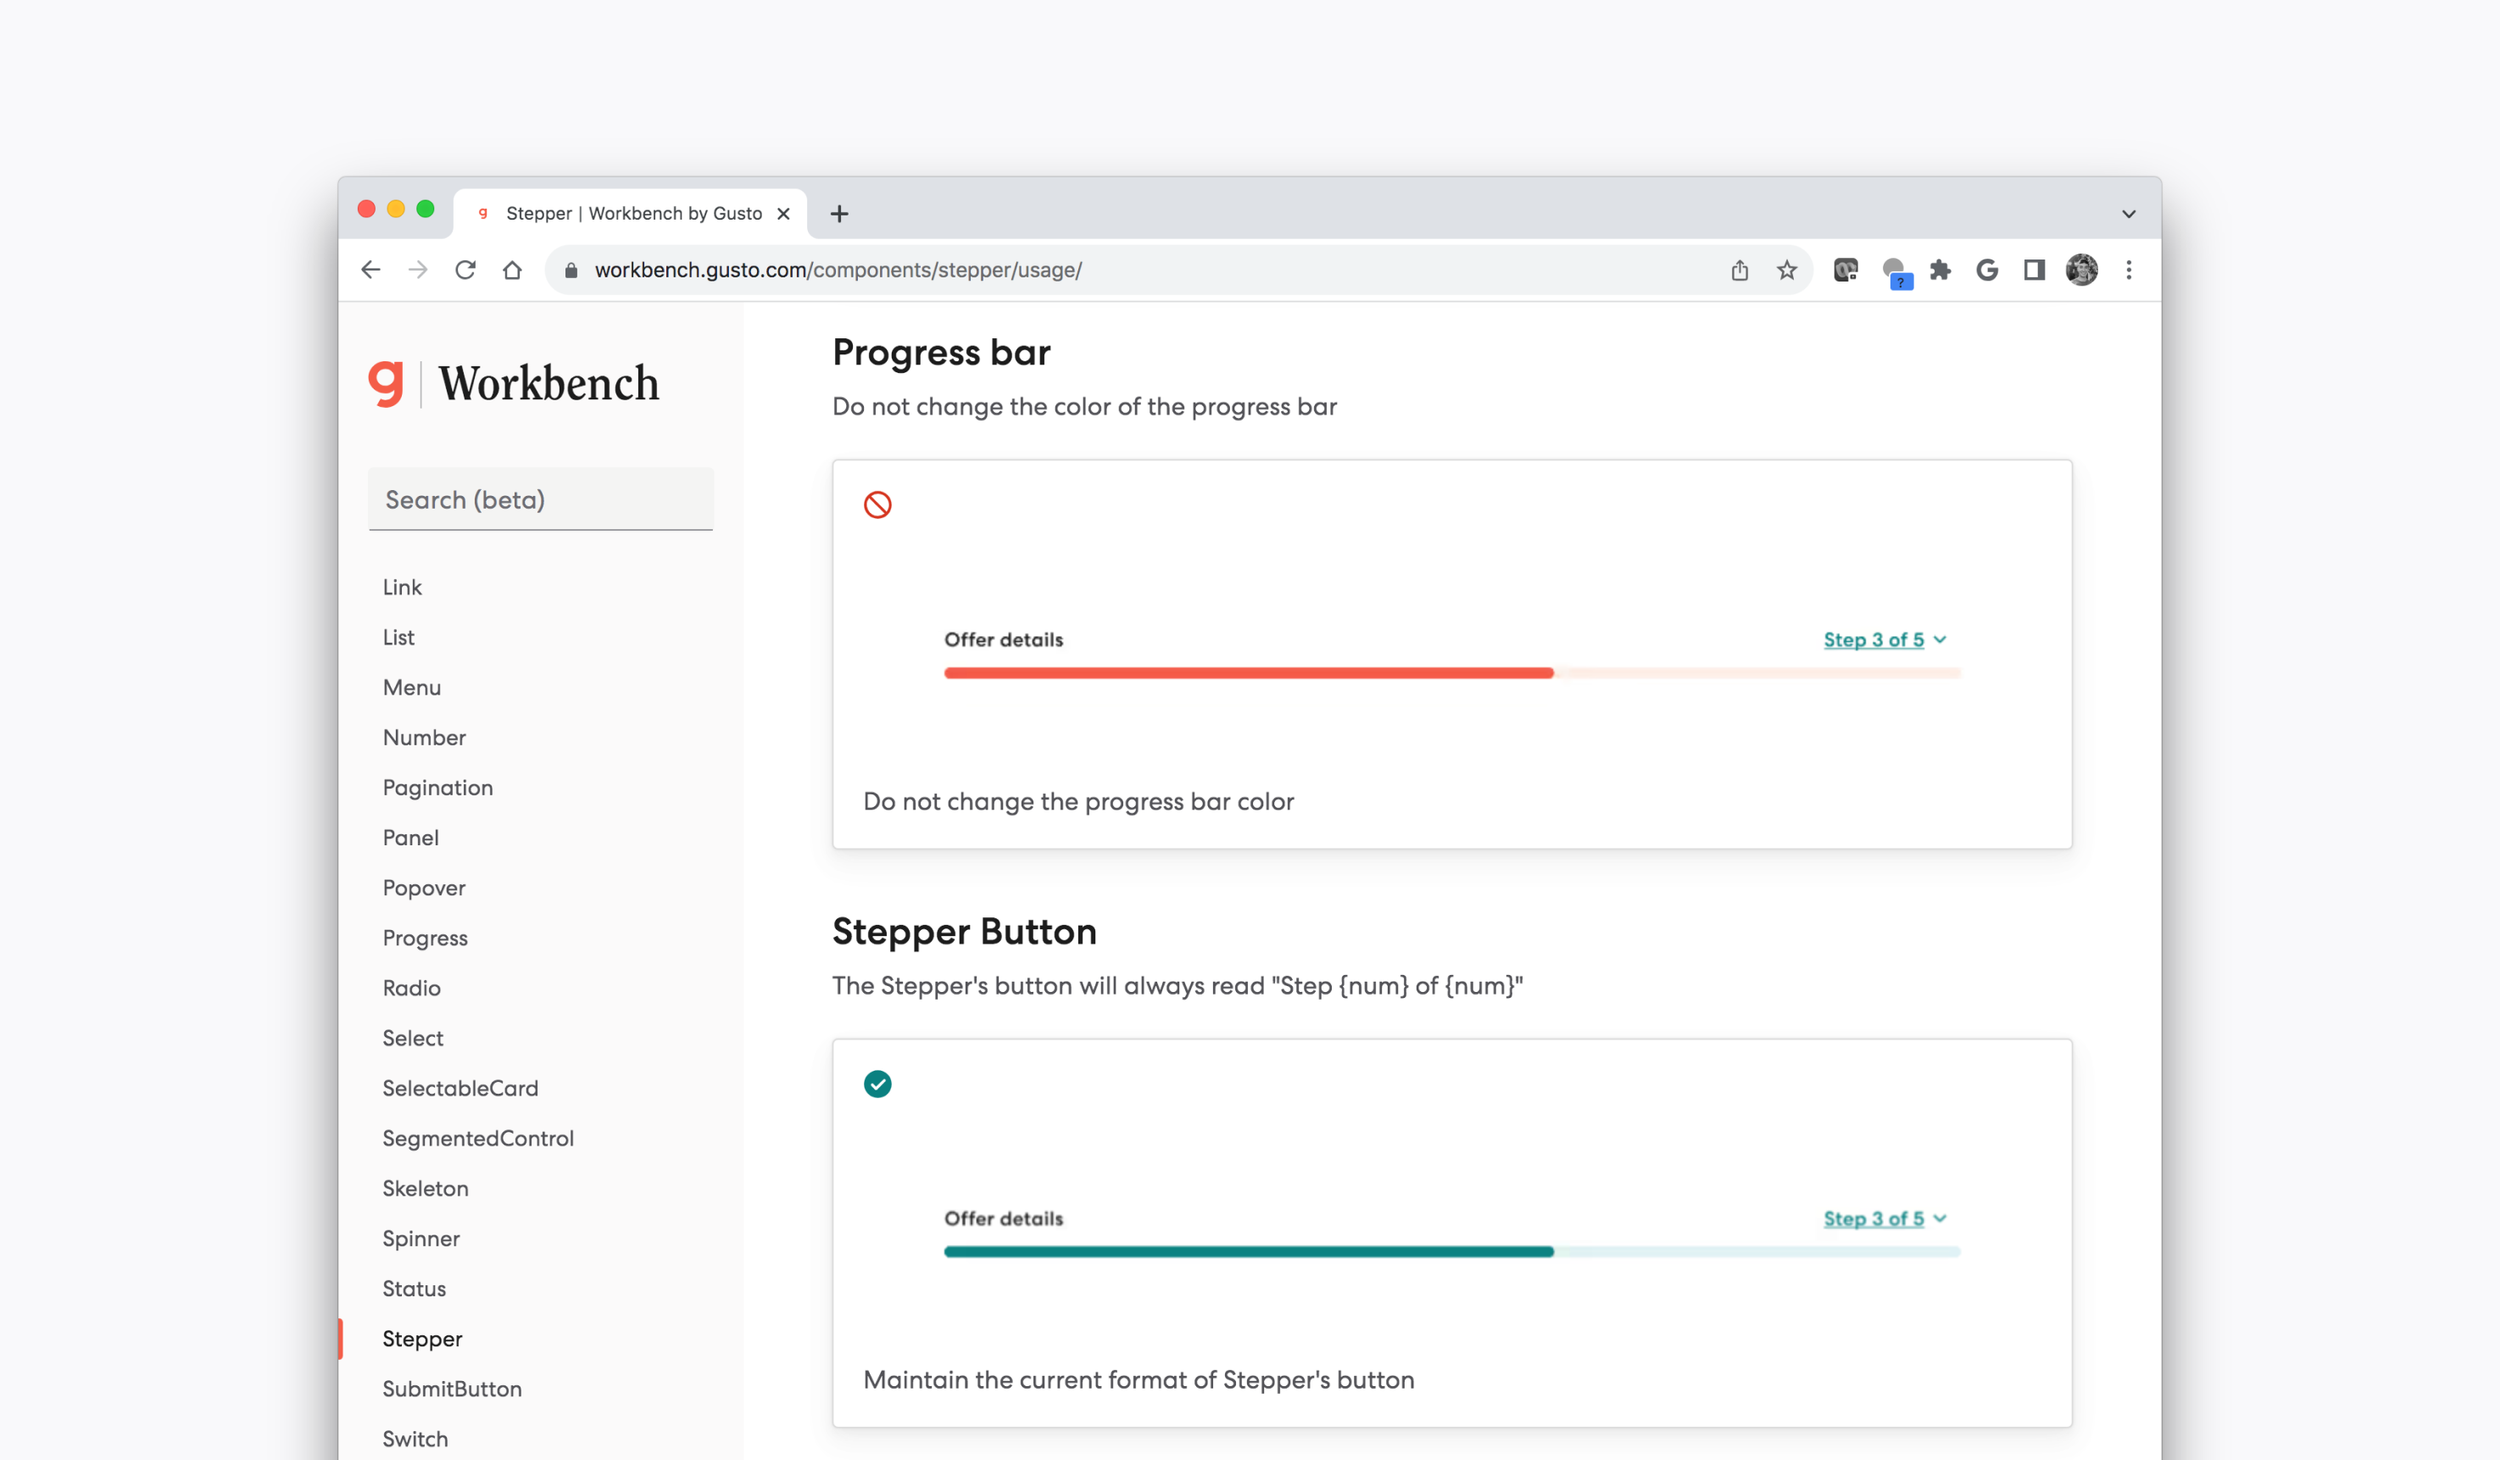
Task: Click the browser back arrow
Action: pyautogui.click(x=371, y=270)
